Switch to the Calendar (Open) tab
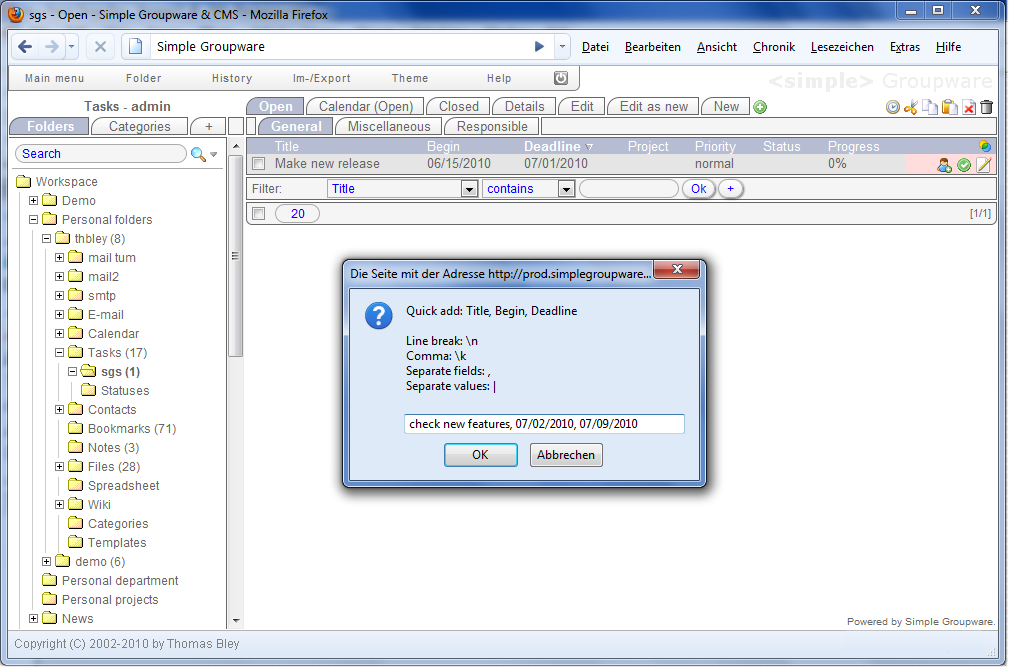The width and height of the screenshot is (1009, 668). (x=366, y=107)
